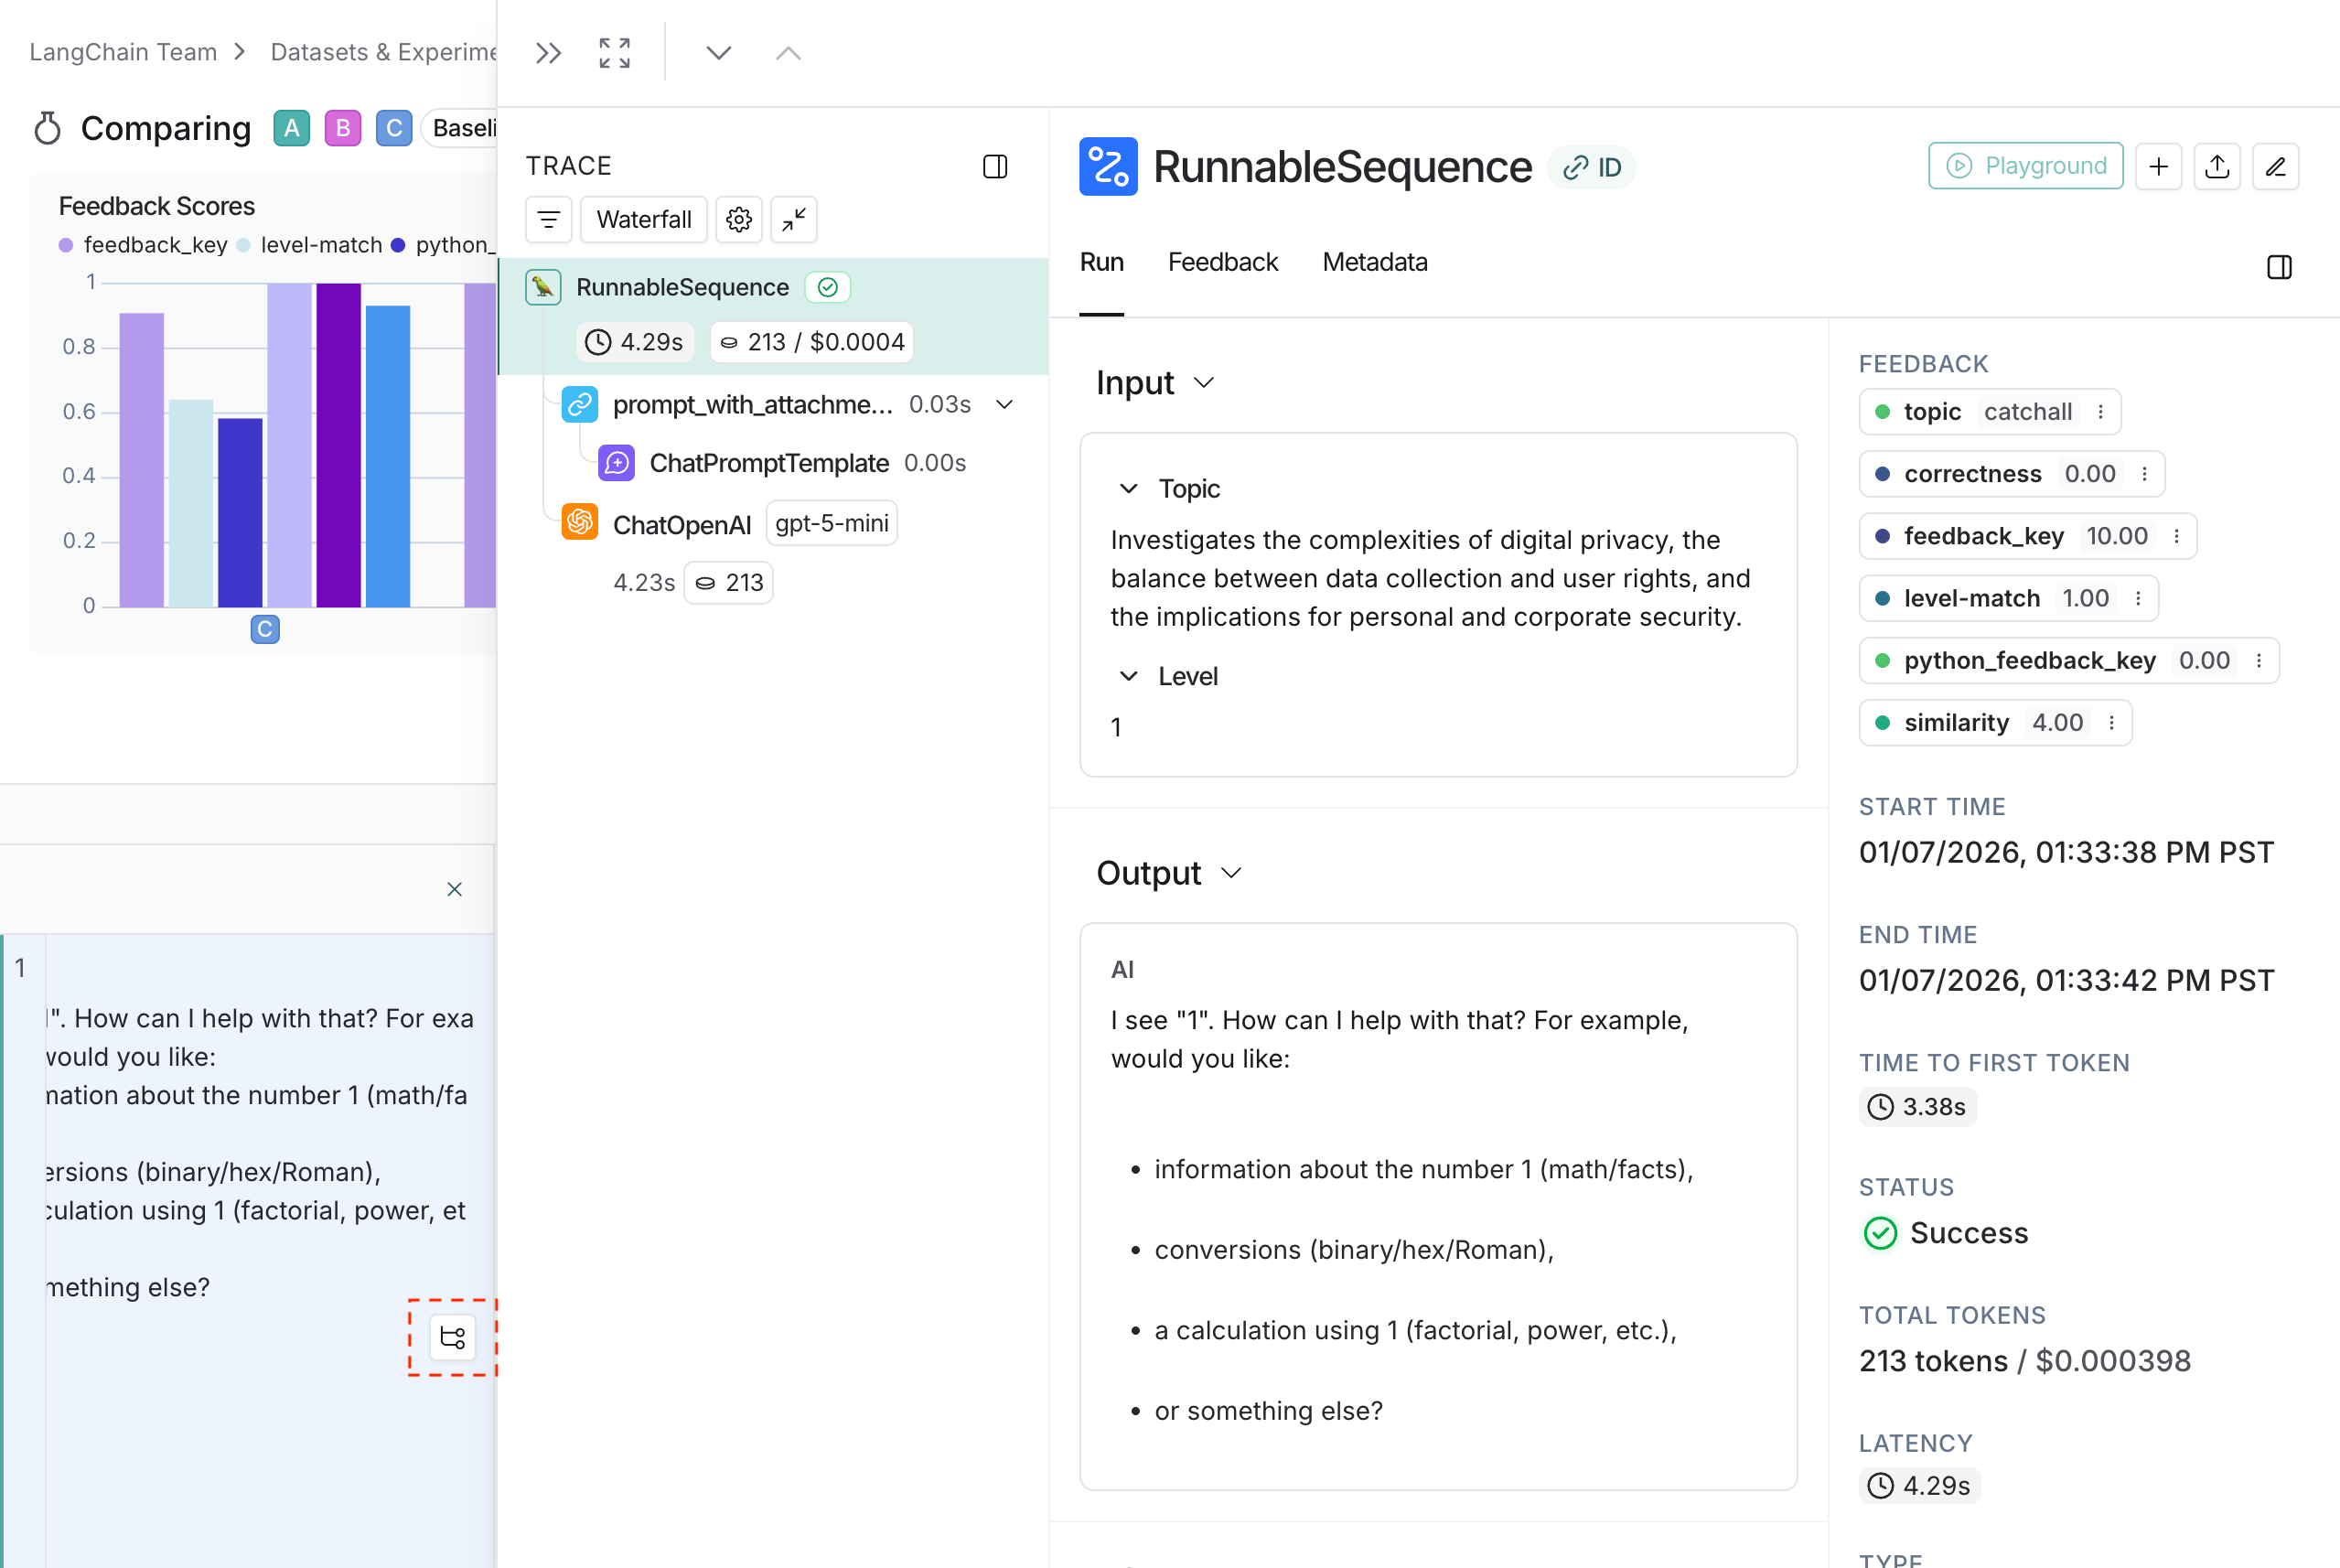The width and height of the screenshot is (2340, 1568).
Task: Click the share upload icon
Action: click(x=2217, y=166)
